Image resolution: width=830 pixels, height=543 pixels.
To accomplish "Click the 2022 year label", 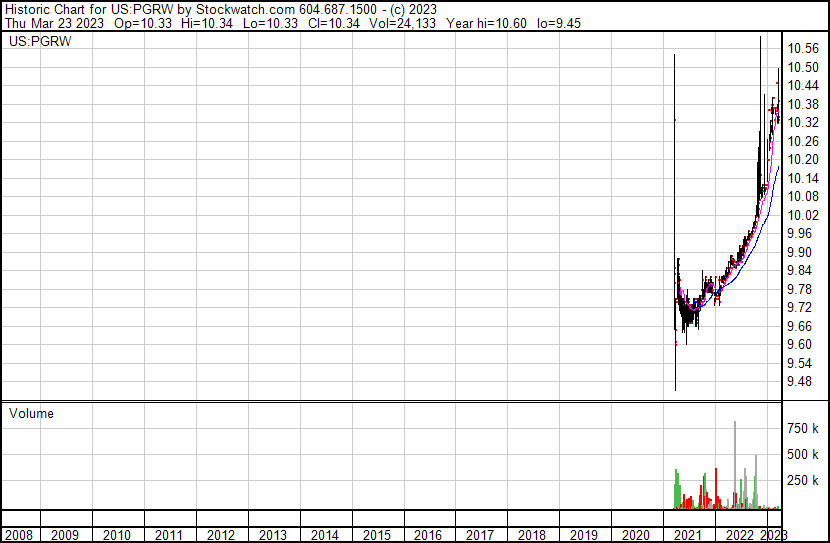I will 740,534.
